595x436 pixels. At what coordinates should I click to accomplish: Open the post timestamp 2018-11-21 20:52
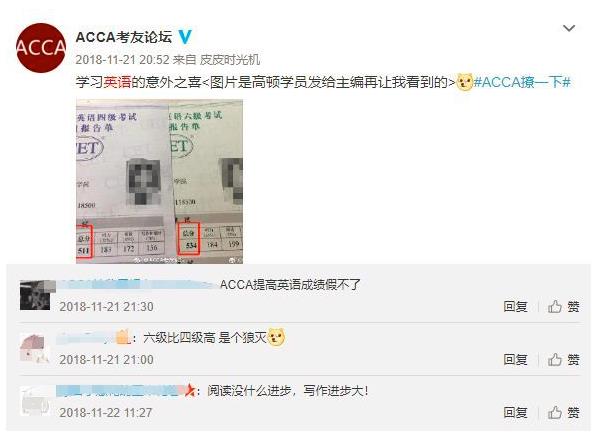pyautogui.click(x=122, y=60)
